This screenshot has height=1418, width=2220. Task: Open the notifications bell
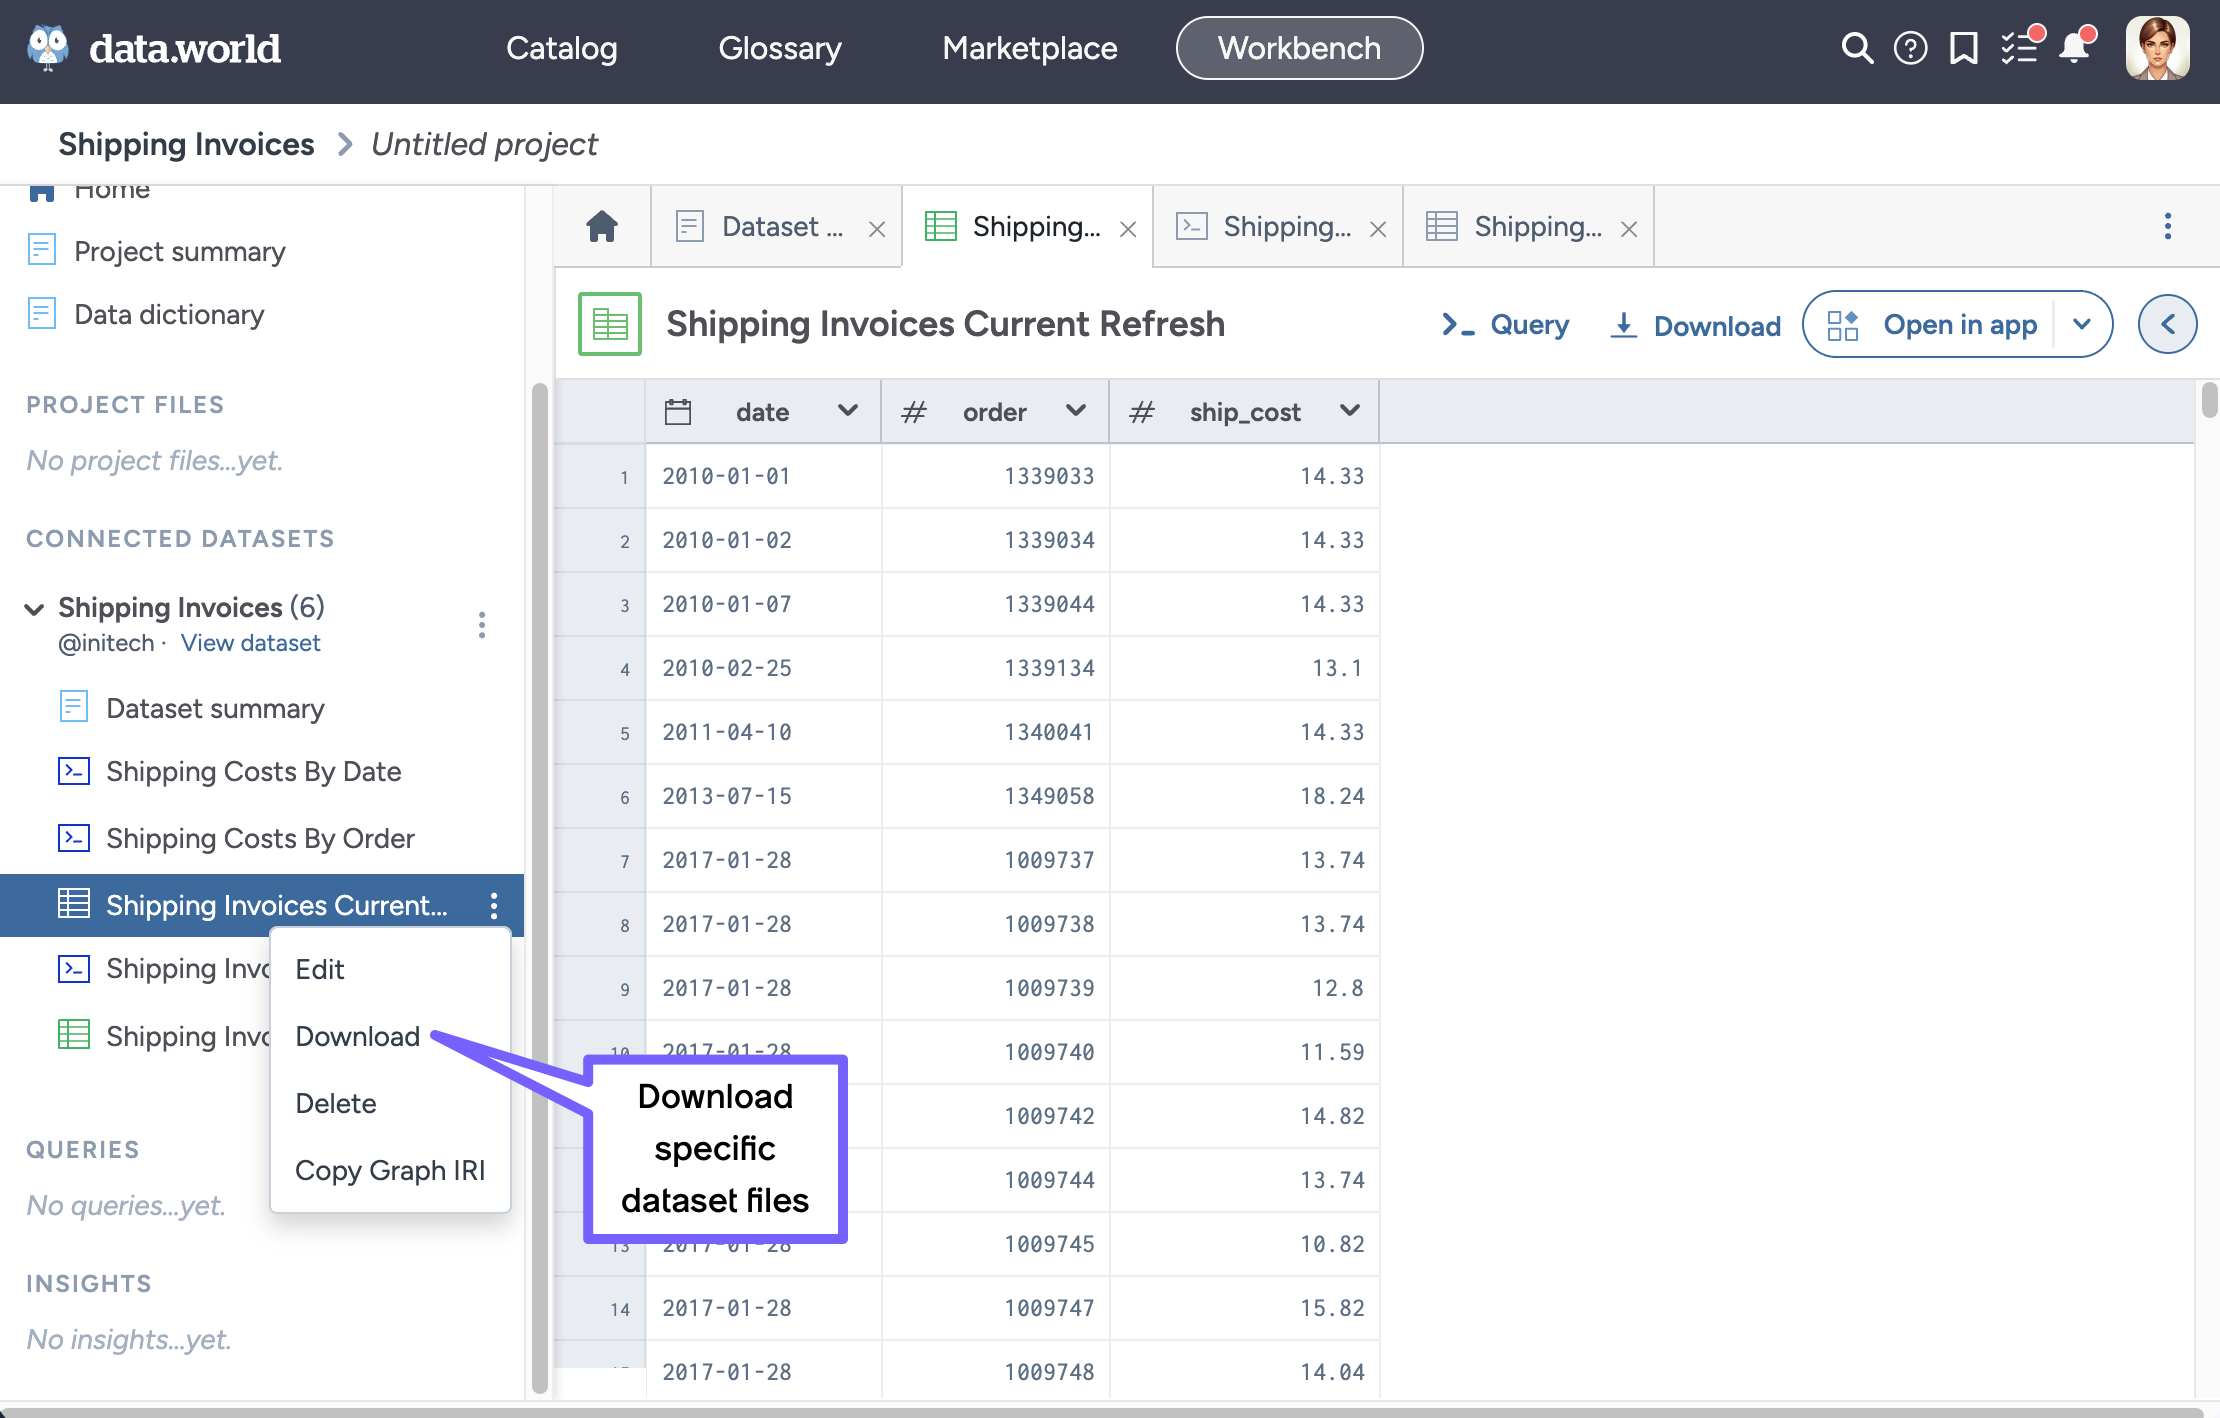(x=2076, y=47)
